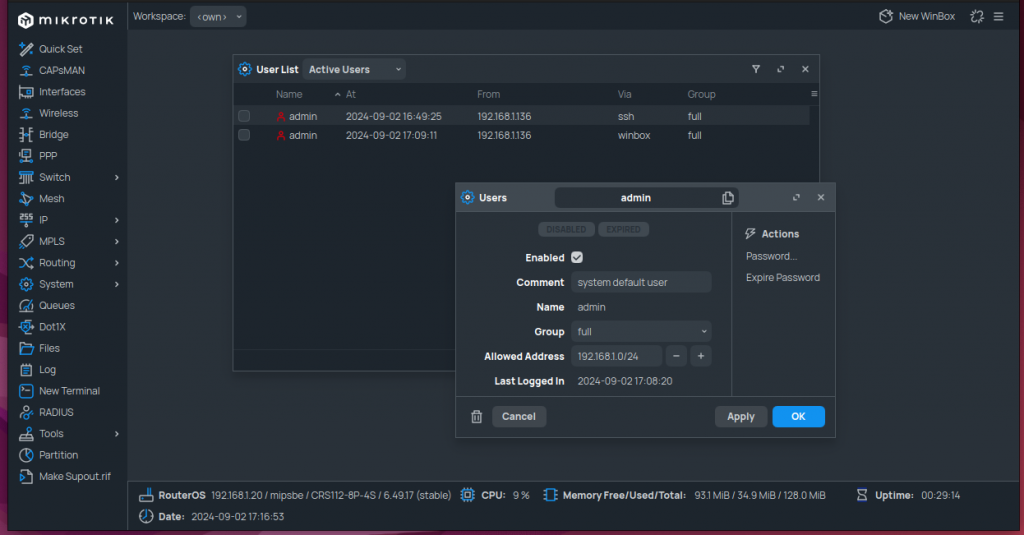Toggle the DISABLED status flag

pyautogui.click(x=566, y=229)
